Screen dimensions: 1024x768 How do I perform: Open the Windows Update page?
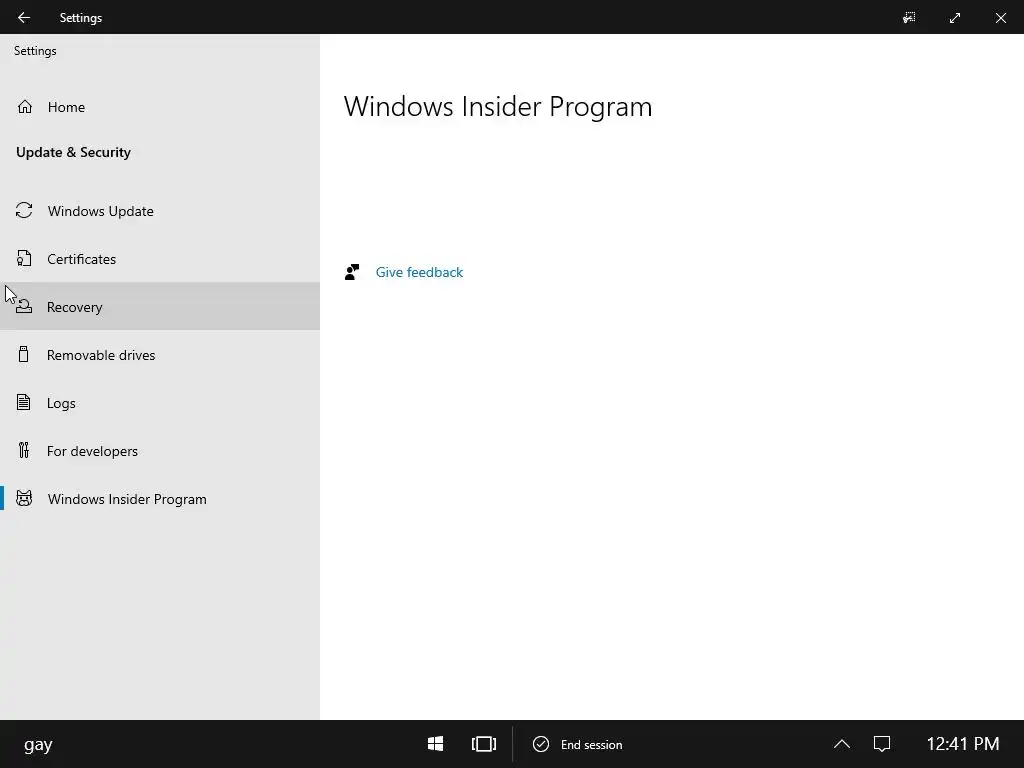[x=160, y=210]
